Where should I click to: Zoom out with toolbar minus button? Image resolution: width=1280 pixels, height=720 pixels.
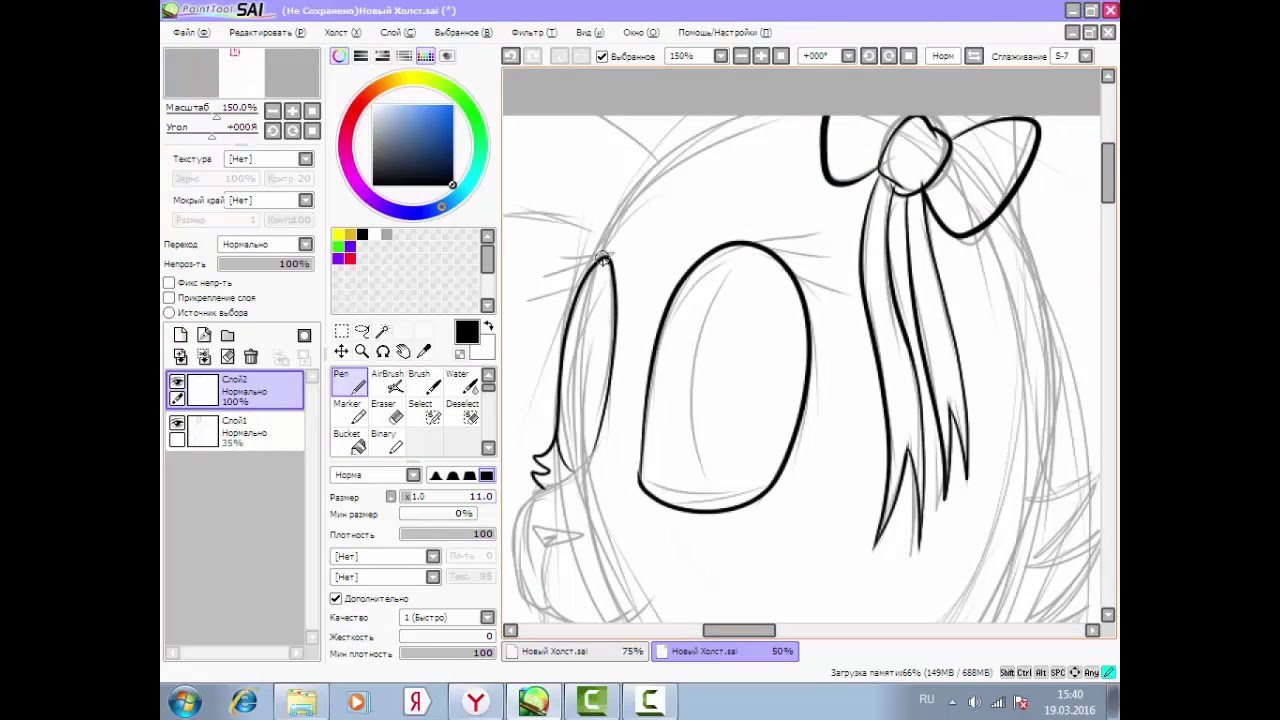[x=741, y=56]
